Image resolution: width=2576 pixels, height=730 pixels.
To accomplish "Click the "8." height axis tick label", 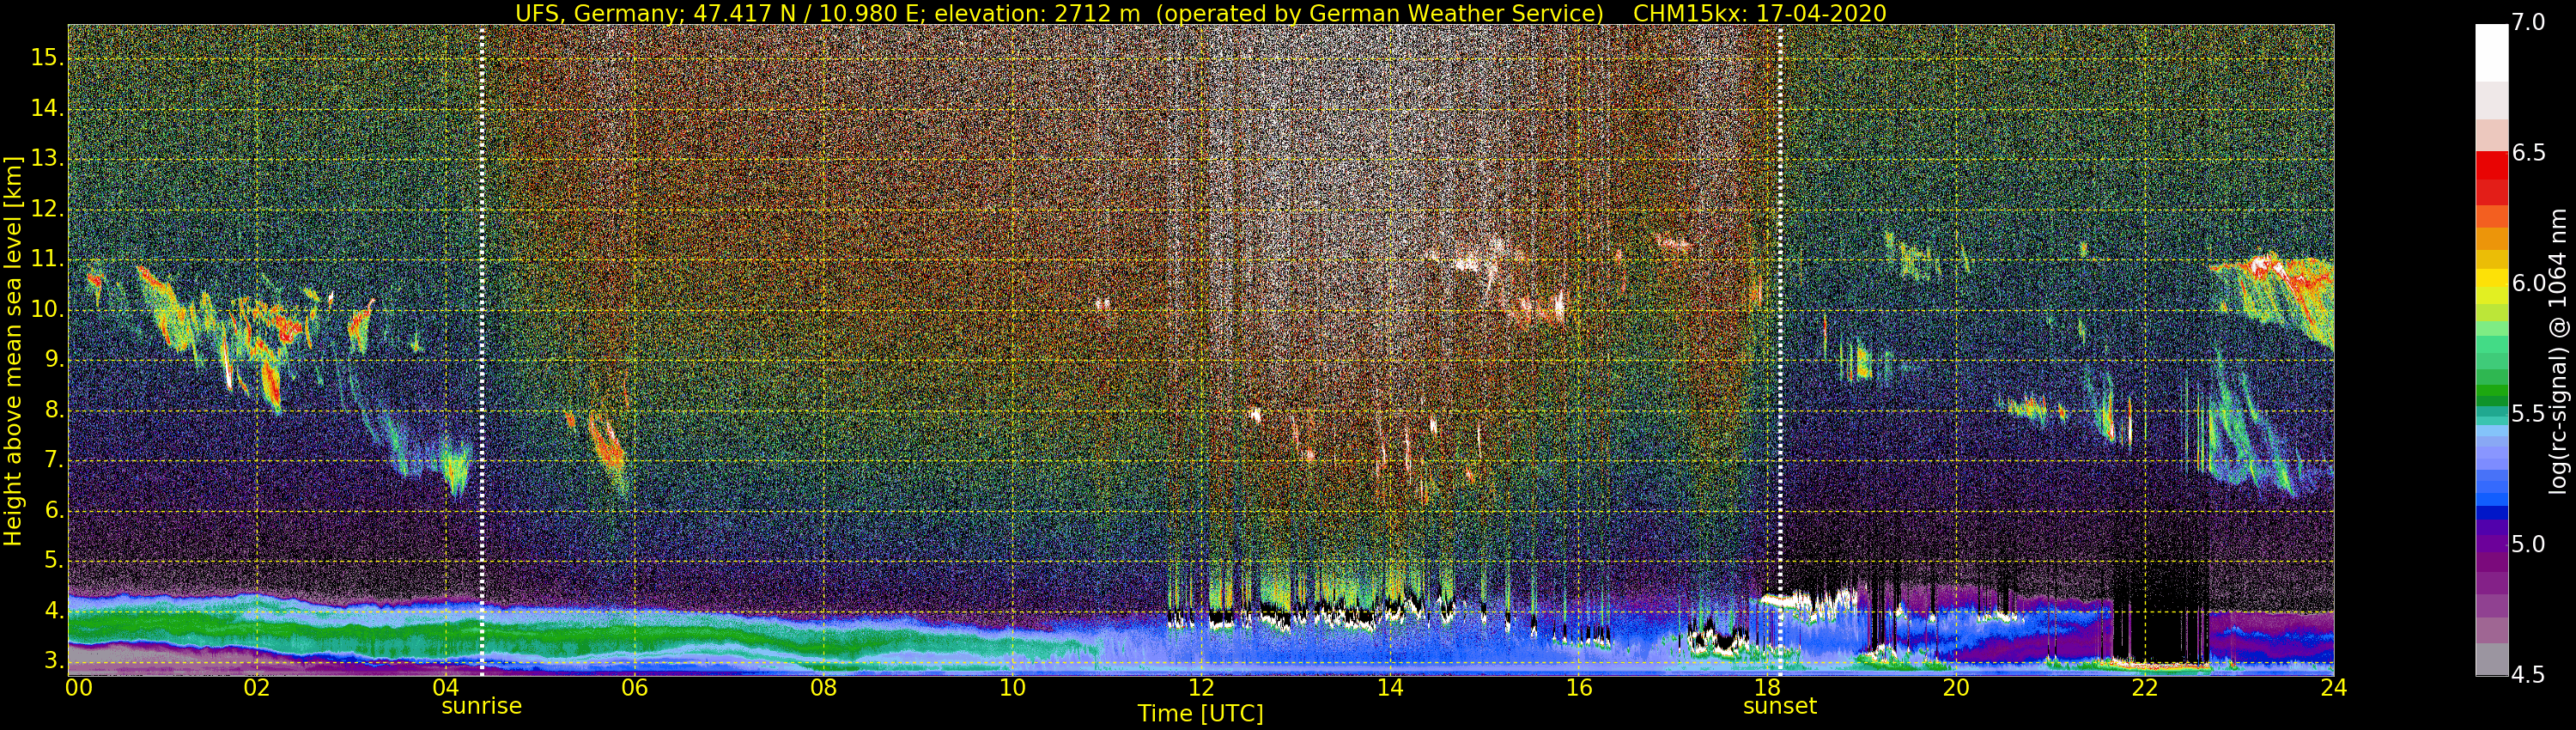I will click(53, 410).
